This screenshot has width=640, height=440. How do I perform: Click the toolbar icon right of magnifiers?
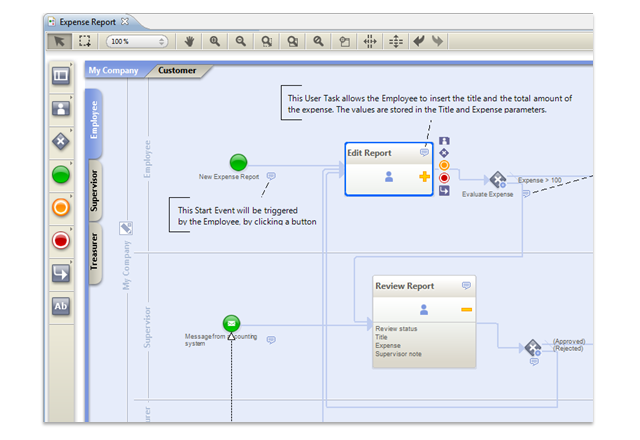(x=344, y=41)
